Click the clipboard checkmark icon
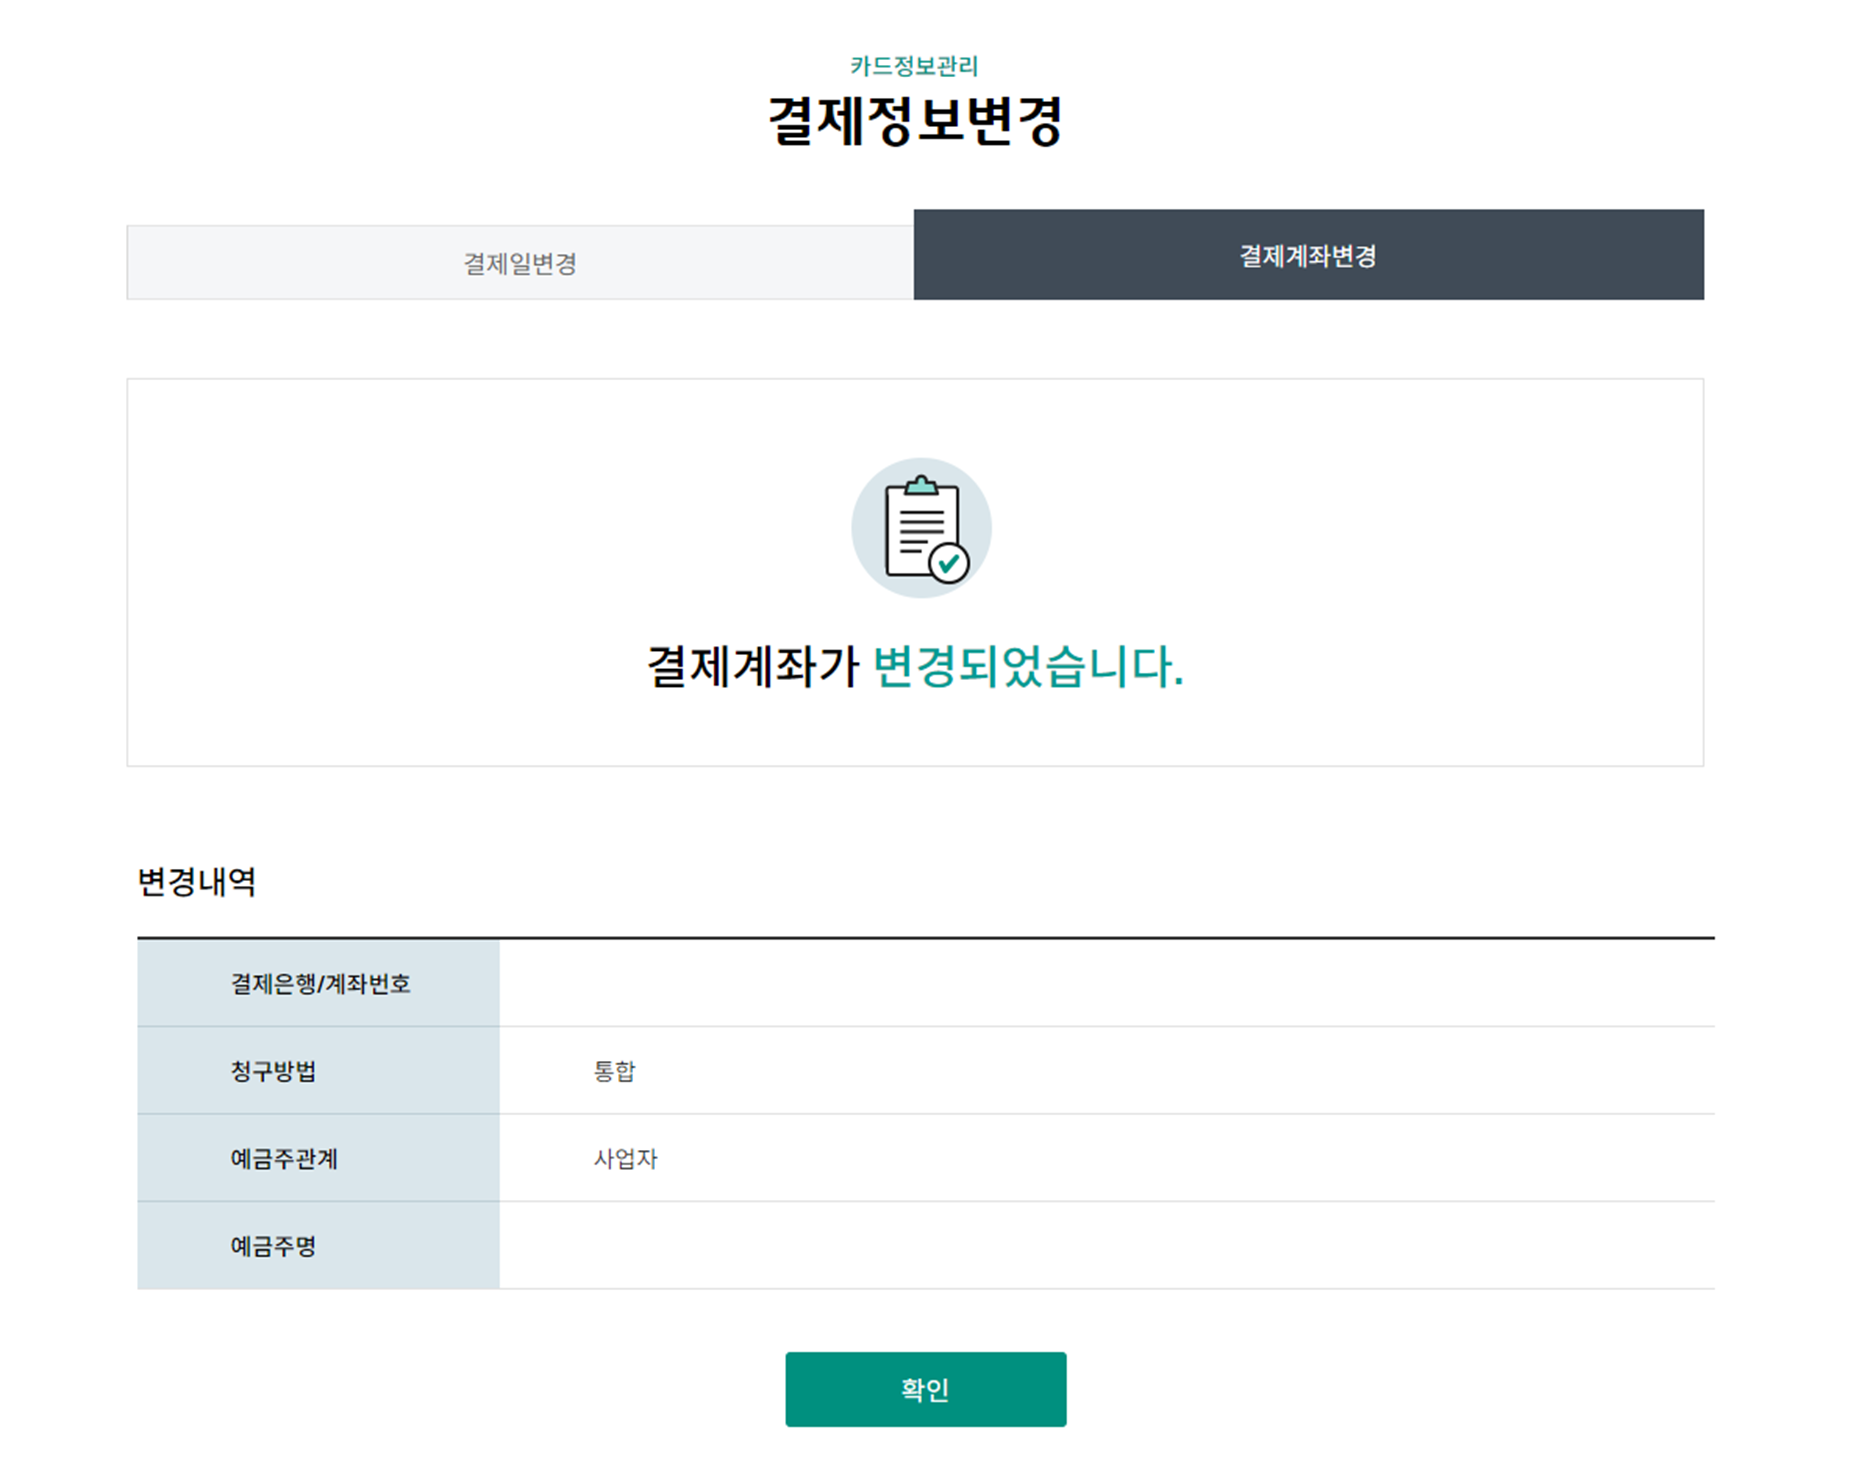The image size is (1854, 1477). tap(921, 528)
